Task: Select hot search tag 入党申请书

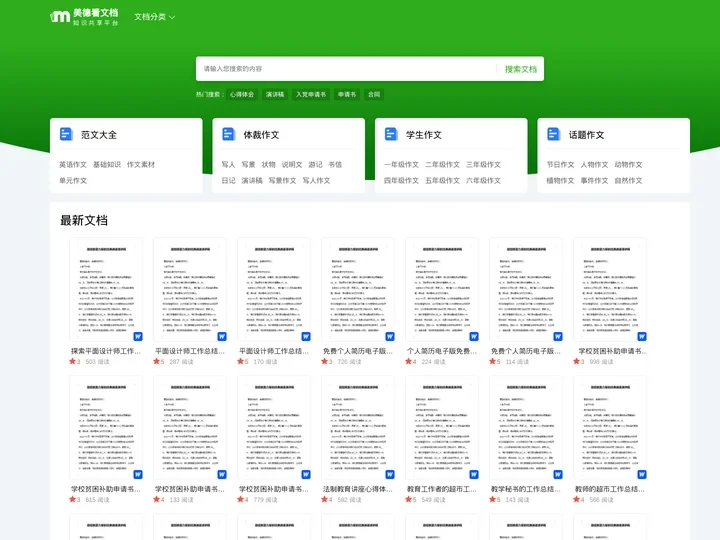Action: click(311, 94)
